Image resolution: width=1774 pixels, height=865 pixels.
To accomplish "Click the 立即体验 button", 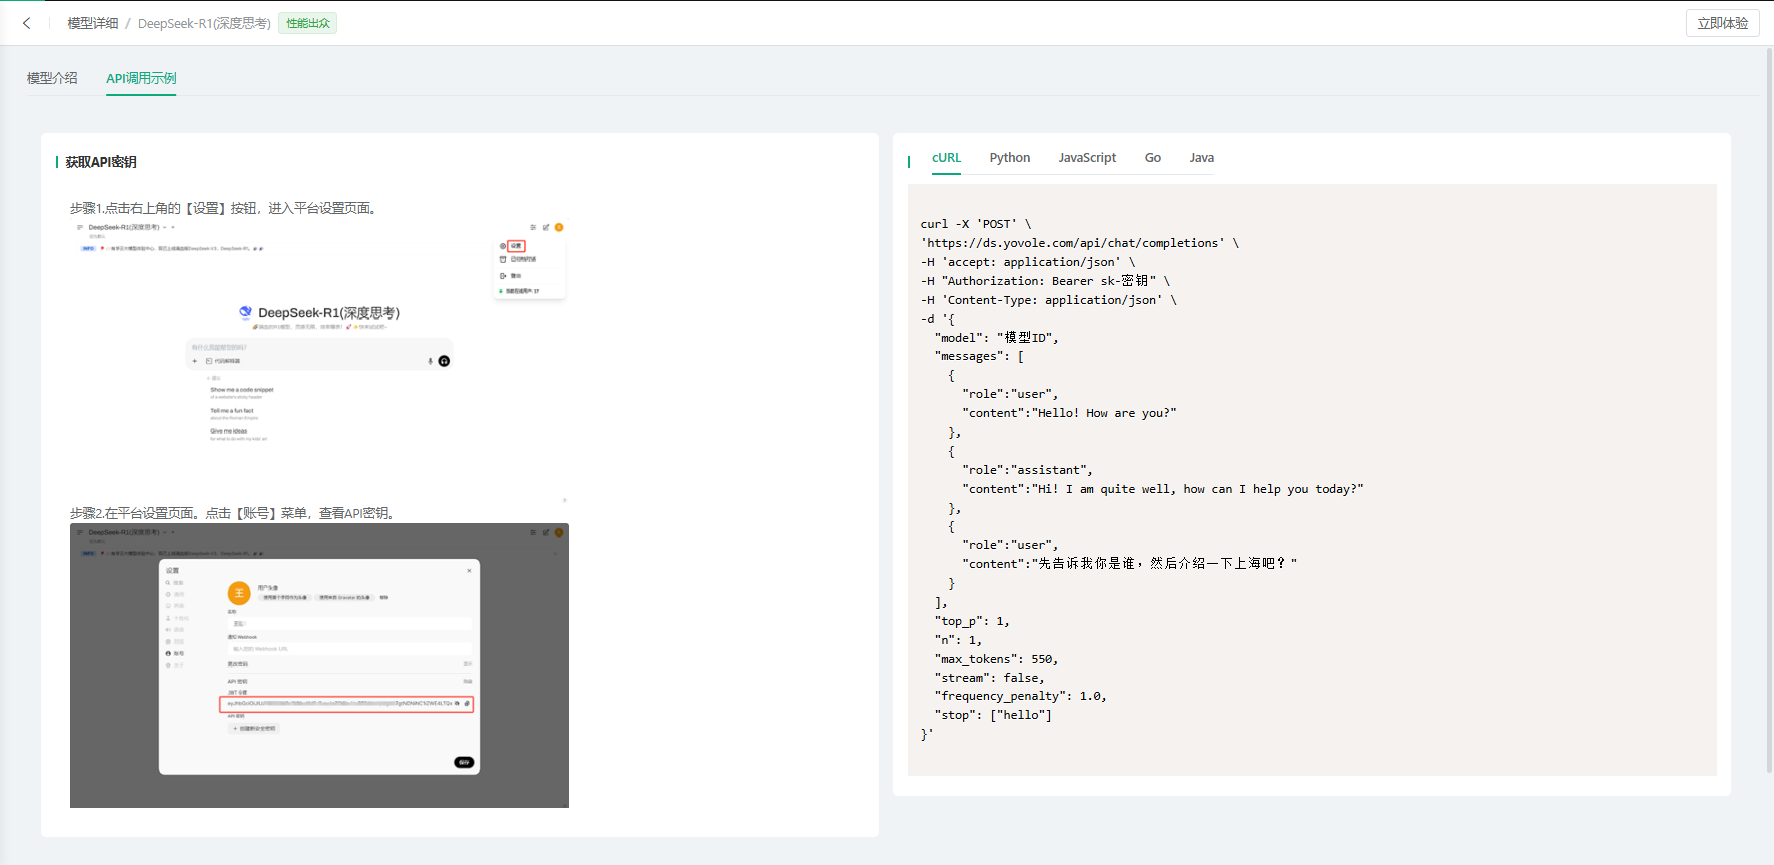I will coord(1723,23).
